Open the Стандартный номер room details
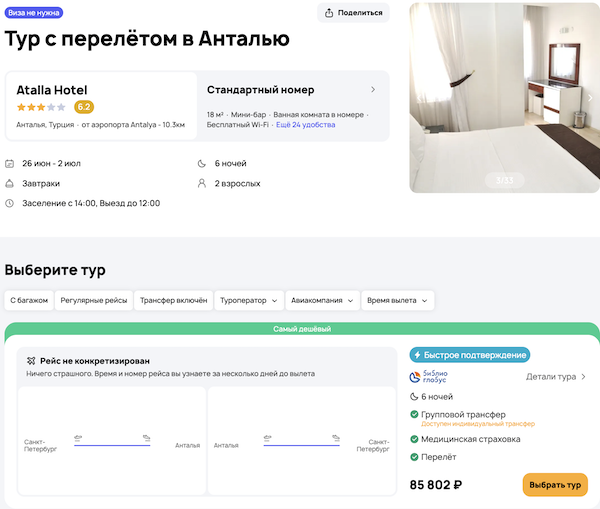 pyautogui.click(x=373, y=89)
